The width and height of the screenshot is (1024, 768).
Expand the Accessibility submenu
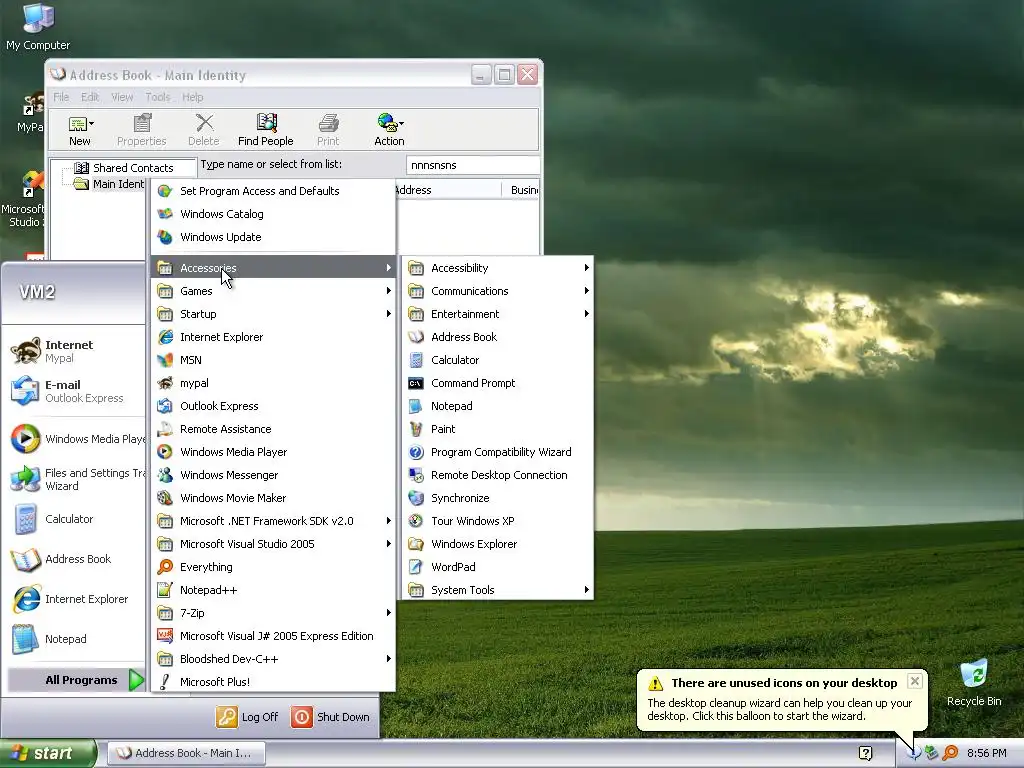coord(497,268)
